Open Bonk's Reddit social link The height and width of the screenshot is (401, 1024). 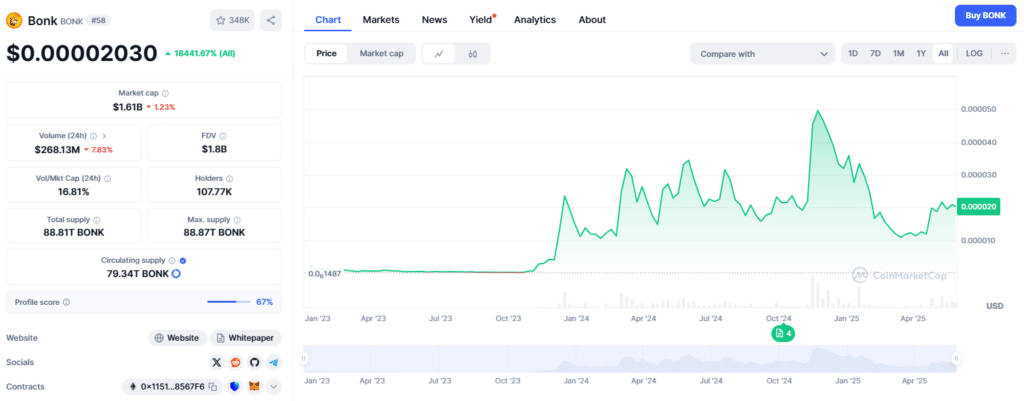(x=236, y=362)
